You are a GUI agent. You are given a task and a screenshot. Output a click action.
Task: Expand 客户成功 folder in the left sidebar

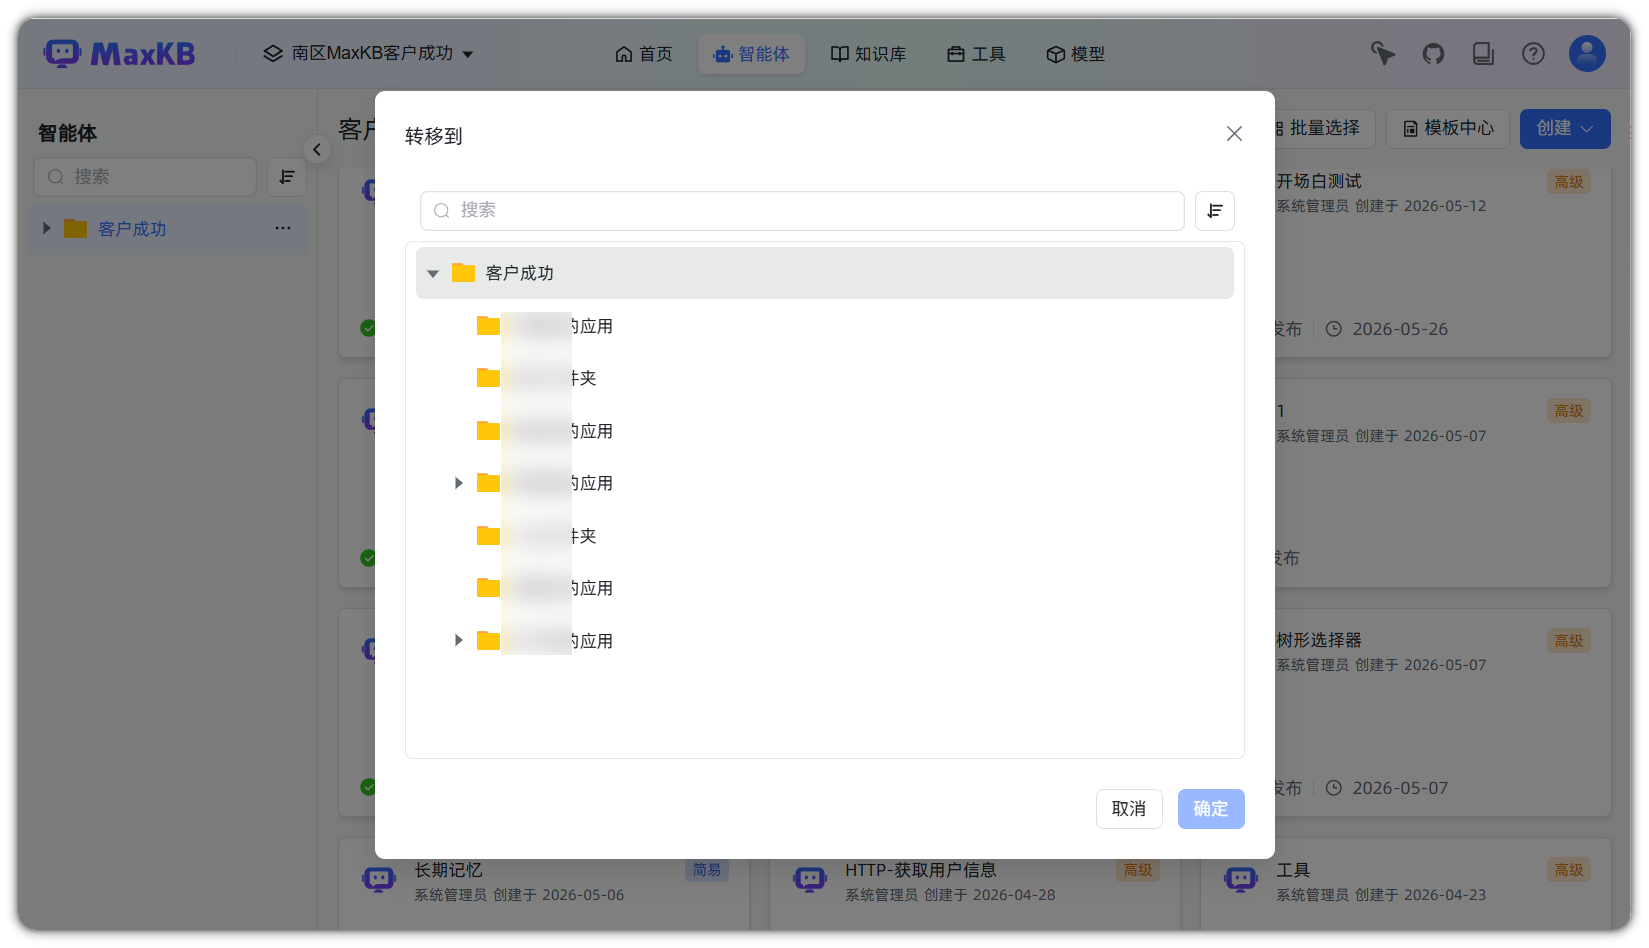tap(46, 229)
